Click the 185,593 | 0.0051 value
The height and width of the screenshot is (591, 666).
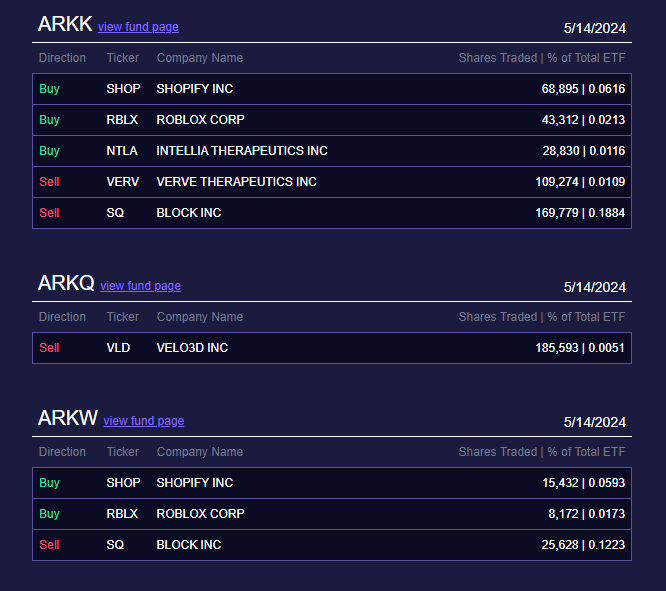point(580,348)
